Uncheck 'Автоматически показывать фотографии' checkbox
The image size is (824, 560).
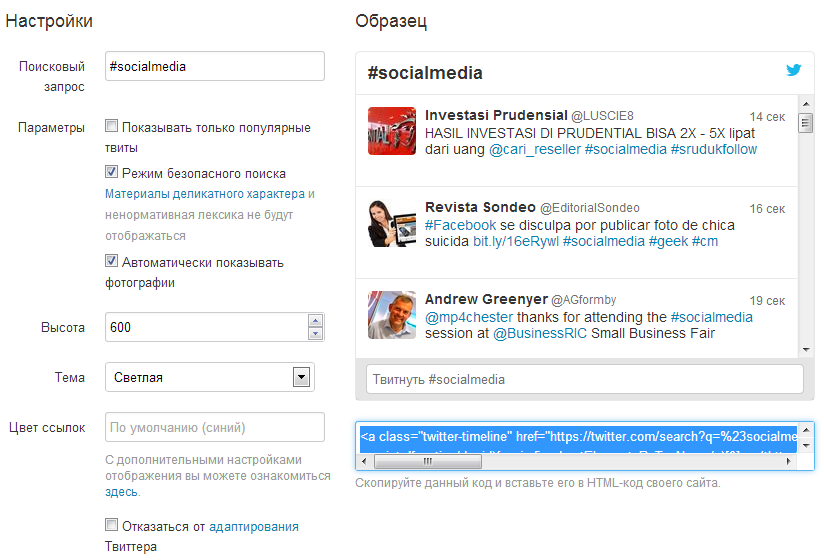pos(111,260)
